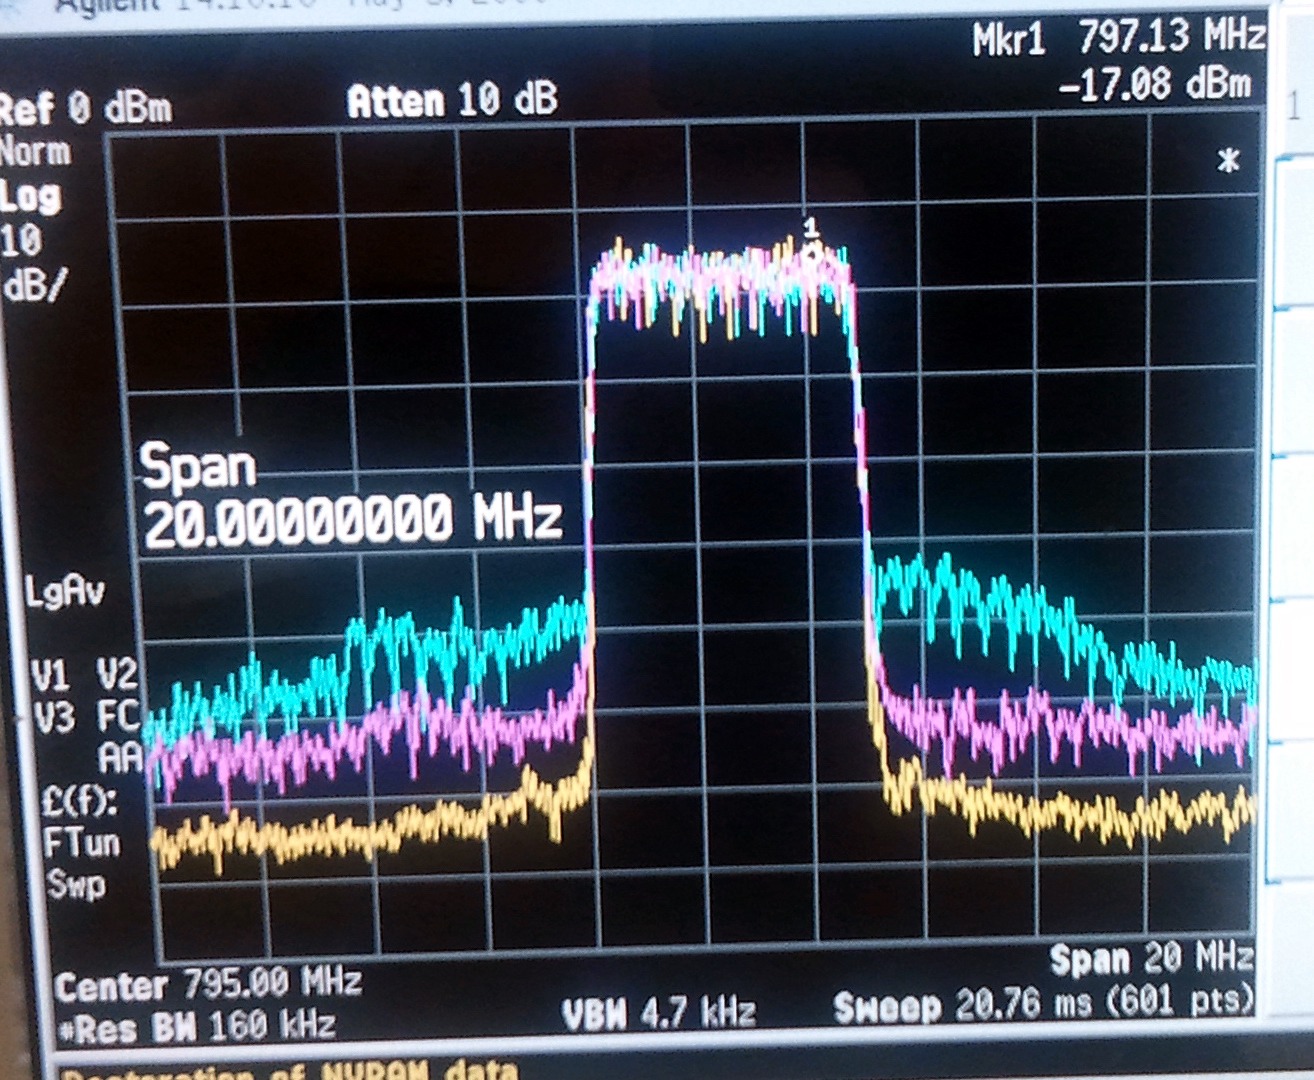Click the LgAv averaging label

pyautogui.click(x=65, y=592)
